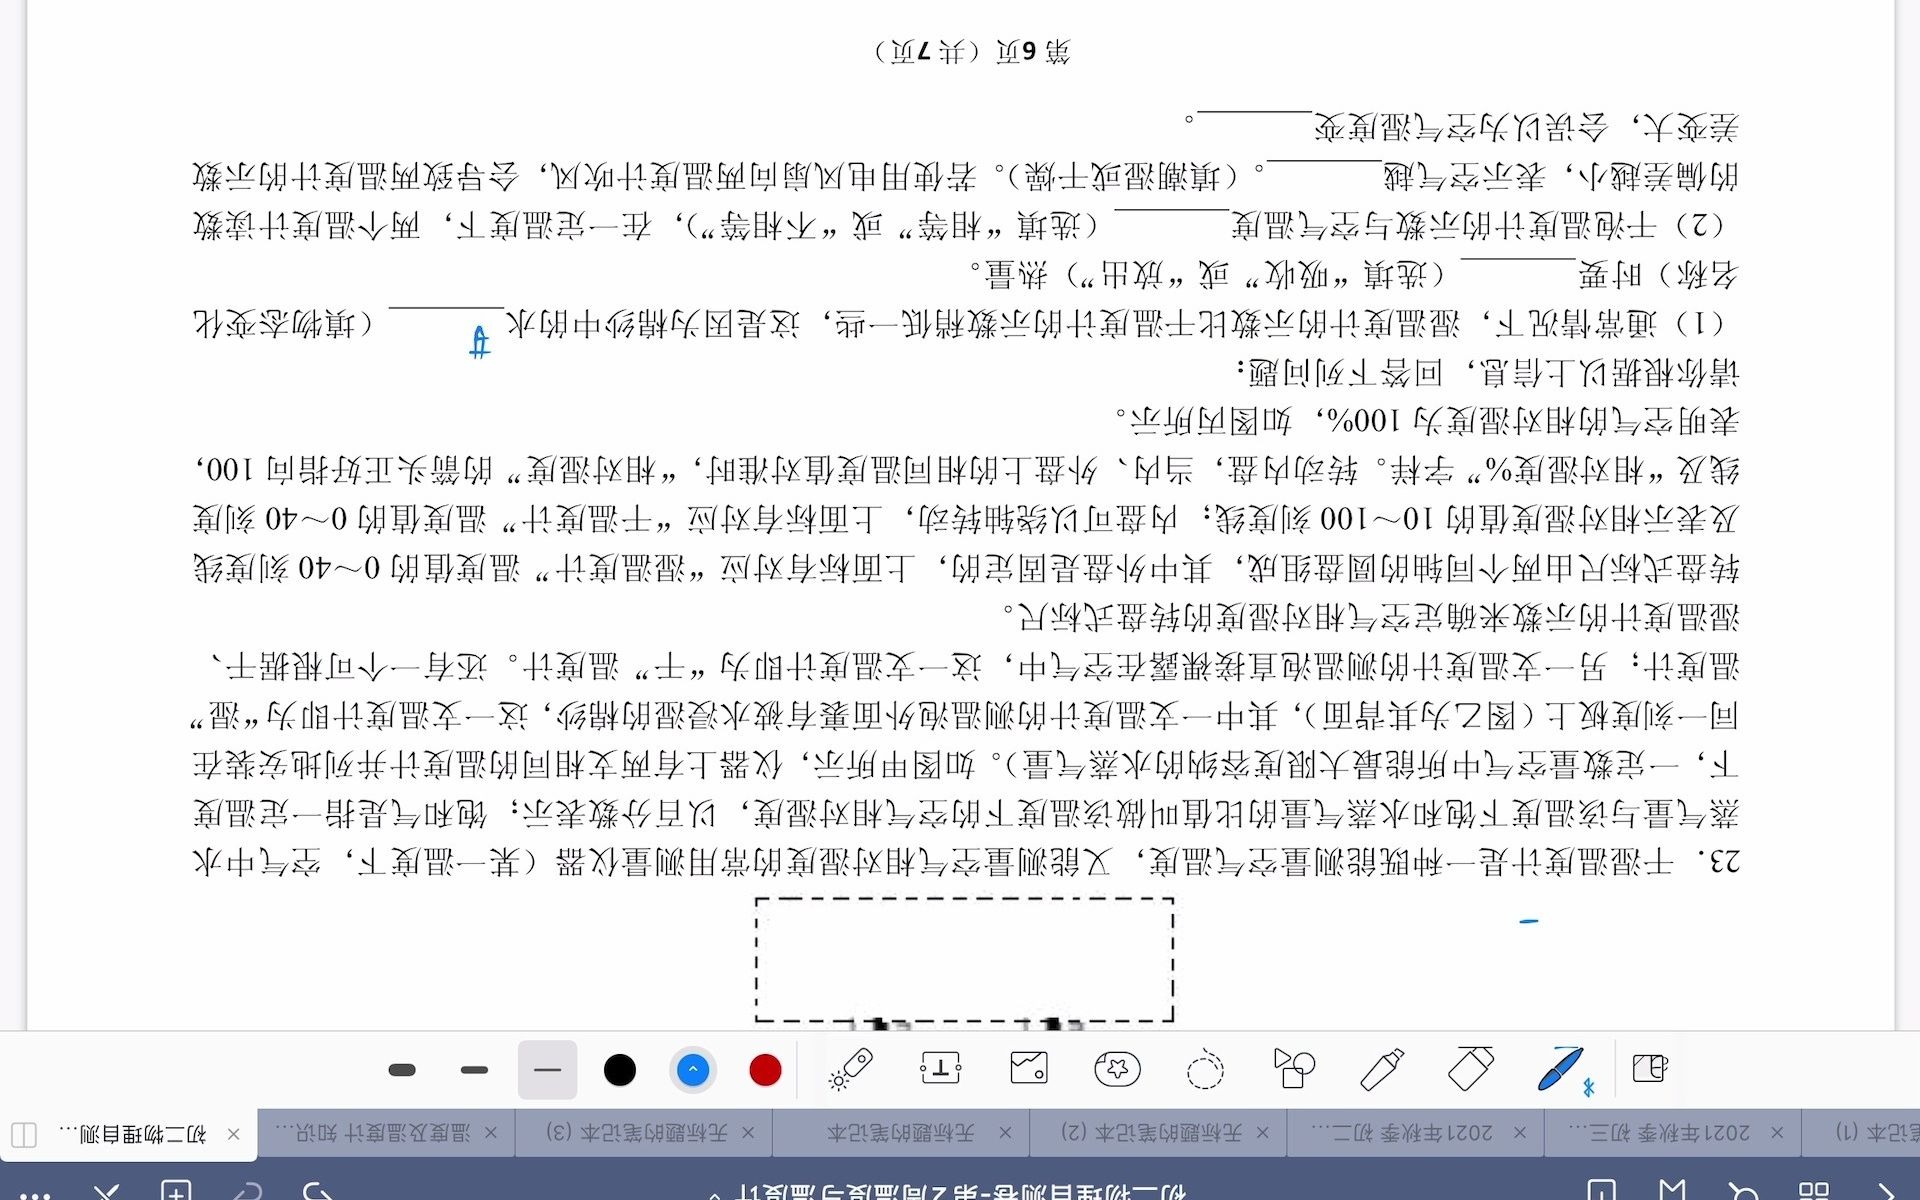The image size is (1920, 1200).
Task: Tap the dashed figure box on the page
Action: 964,959
